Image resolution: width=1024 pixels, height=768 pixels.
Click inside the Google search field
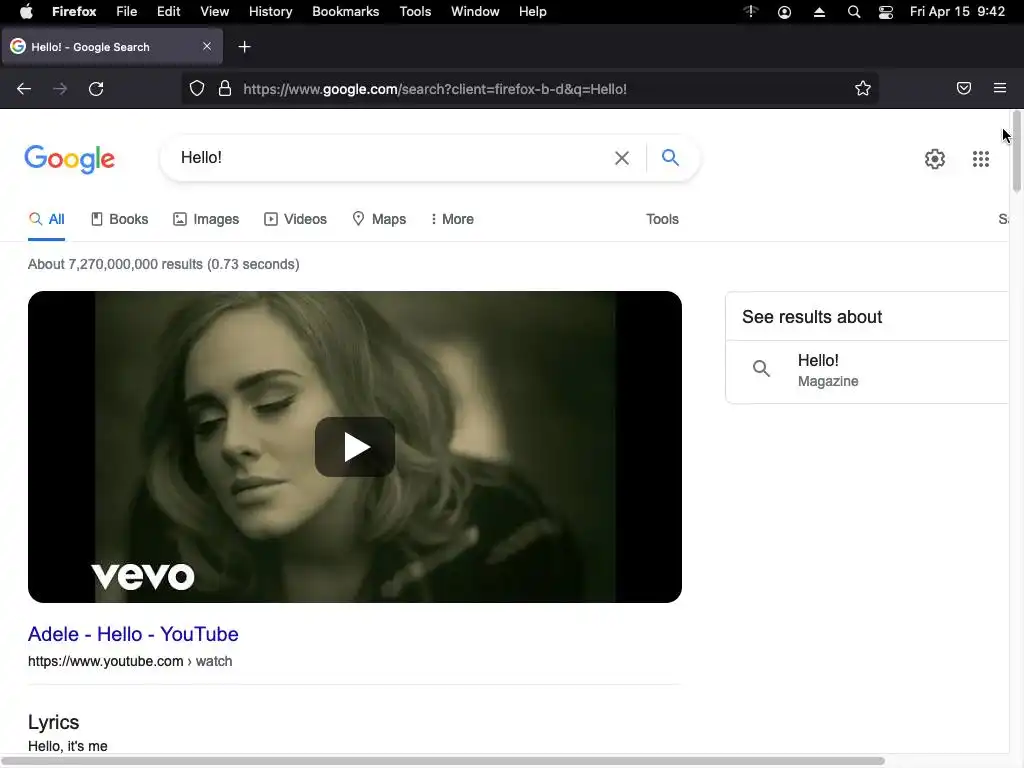click(x=392, y=158)
